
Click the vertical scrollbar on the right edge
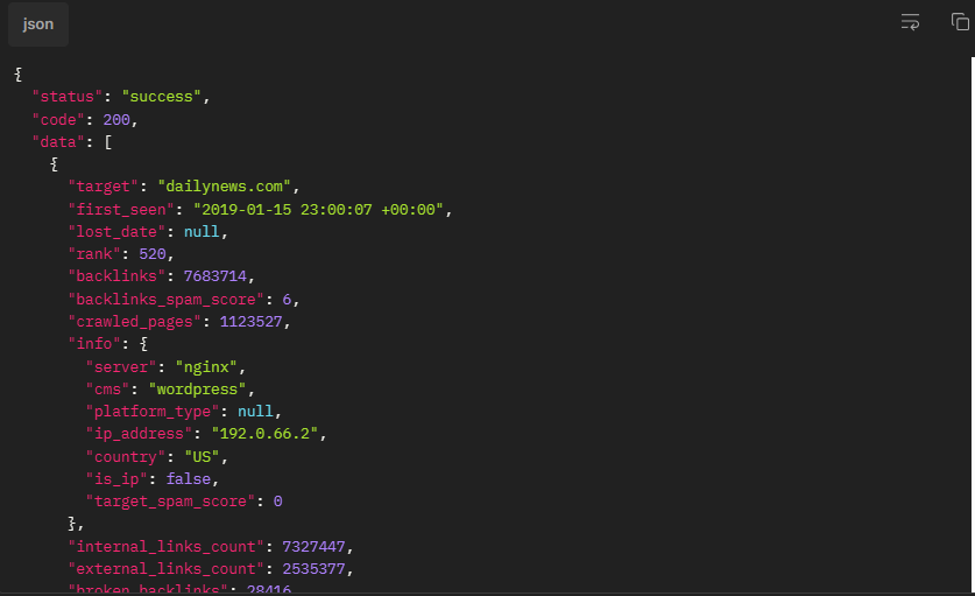973,324
